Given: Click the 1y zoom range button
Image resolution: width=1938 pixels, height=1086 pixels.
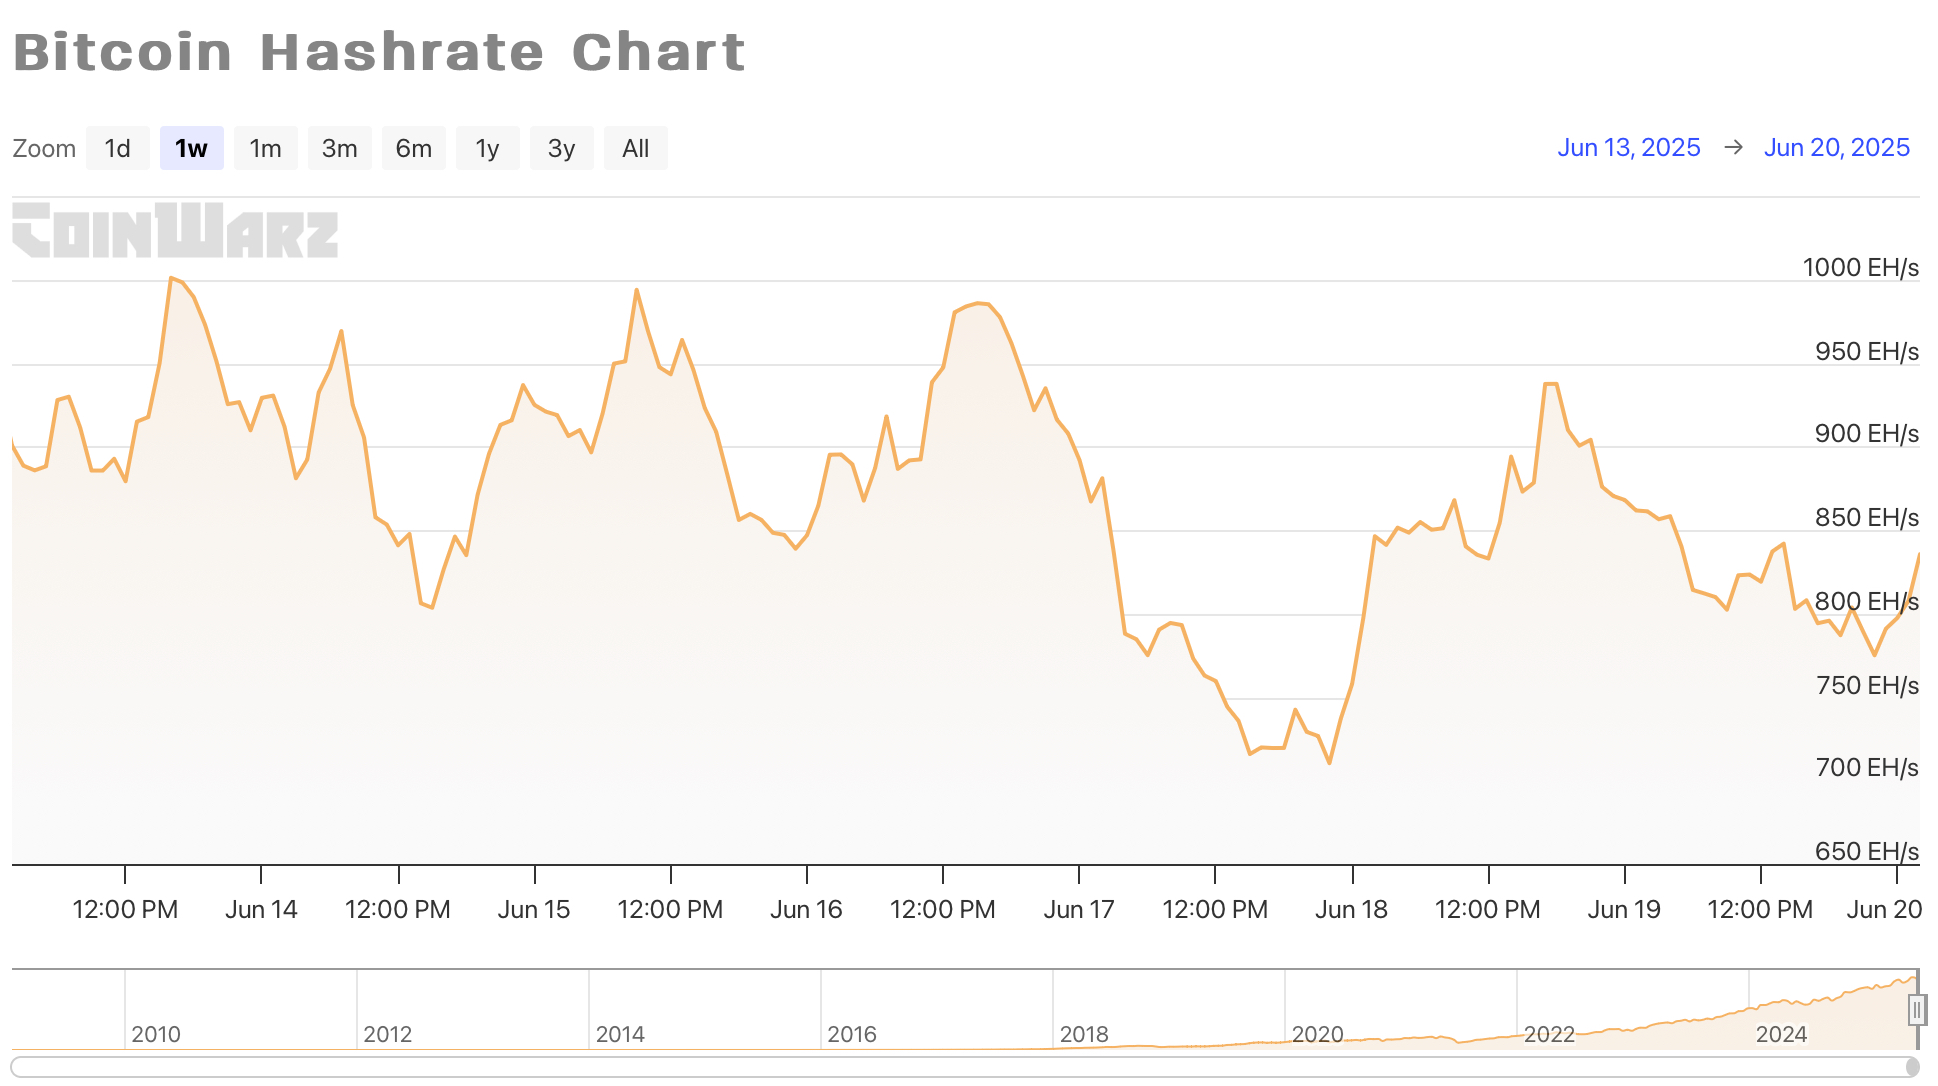Looking at the screenshot, I should coord(487,147).
